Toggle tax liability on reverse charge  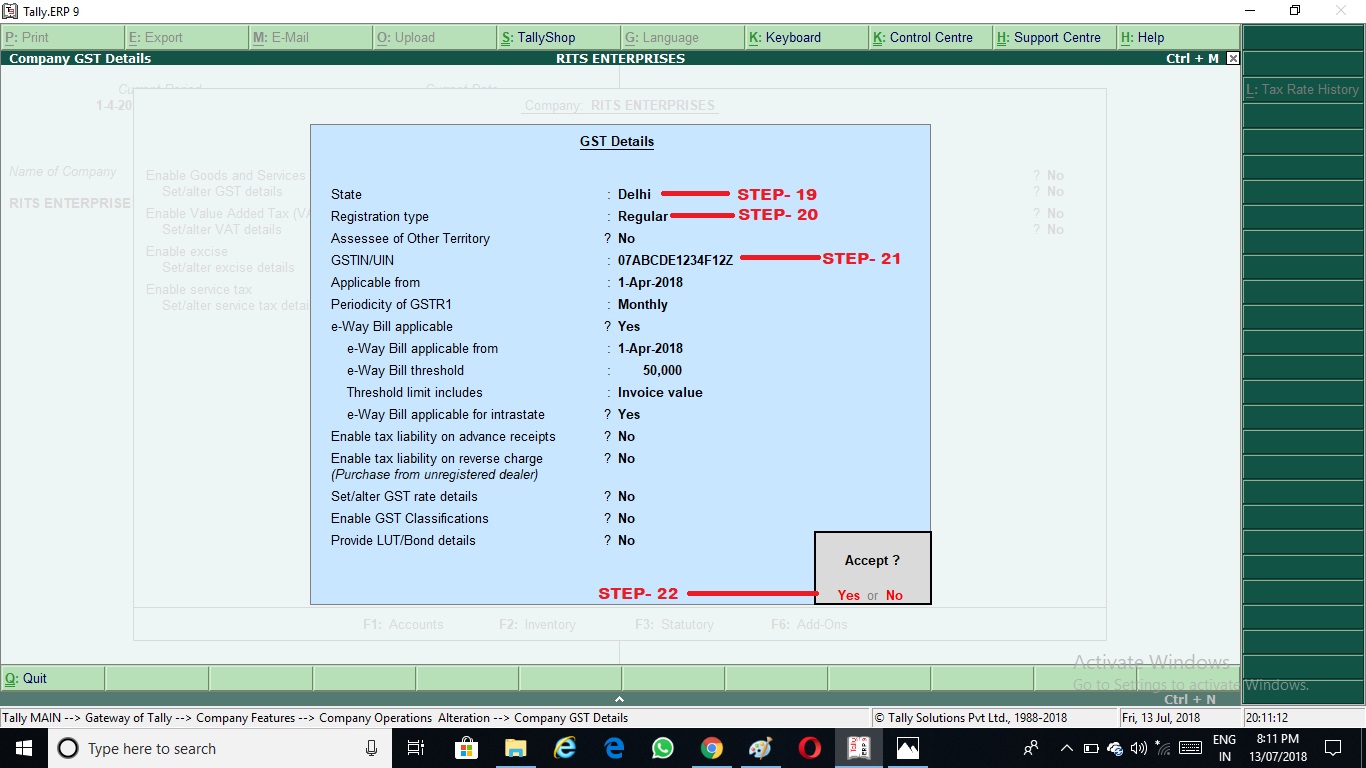pos(626,458)
